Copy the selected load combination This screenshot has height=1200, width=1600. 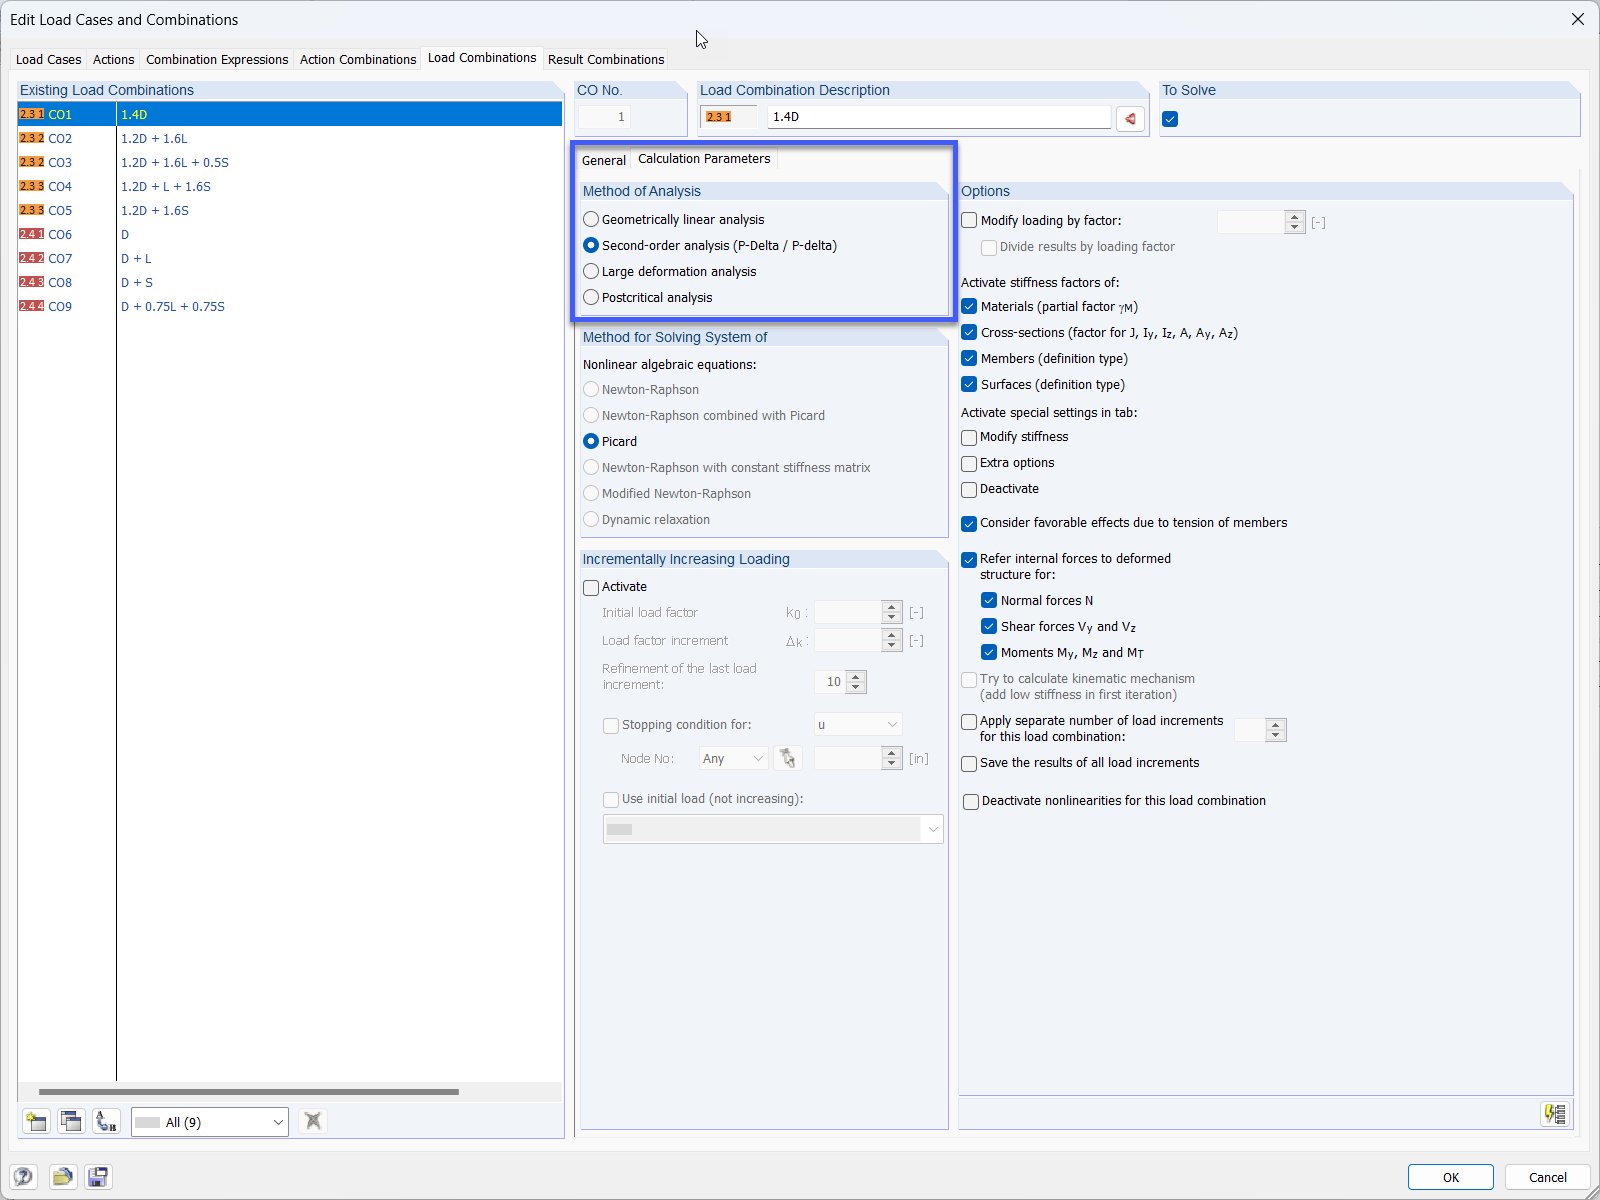(x=71, y=1121)
